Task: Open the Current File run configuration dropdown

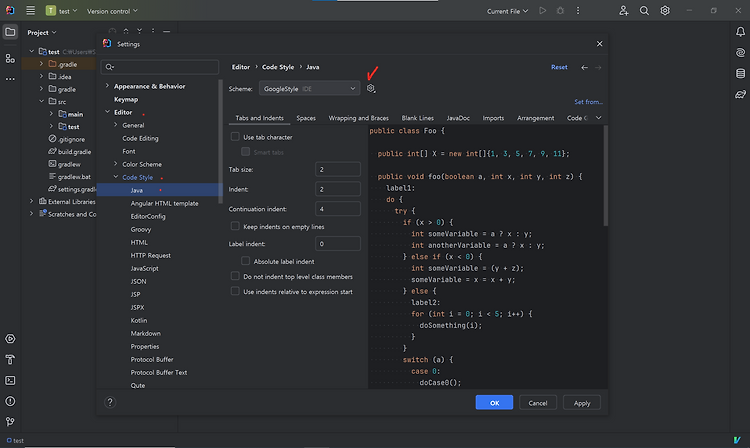Action: 507,11
